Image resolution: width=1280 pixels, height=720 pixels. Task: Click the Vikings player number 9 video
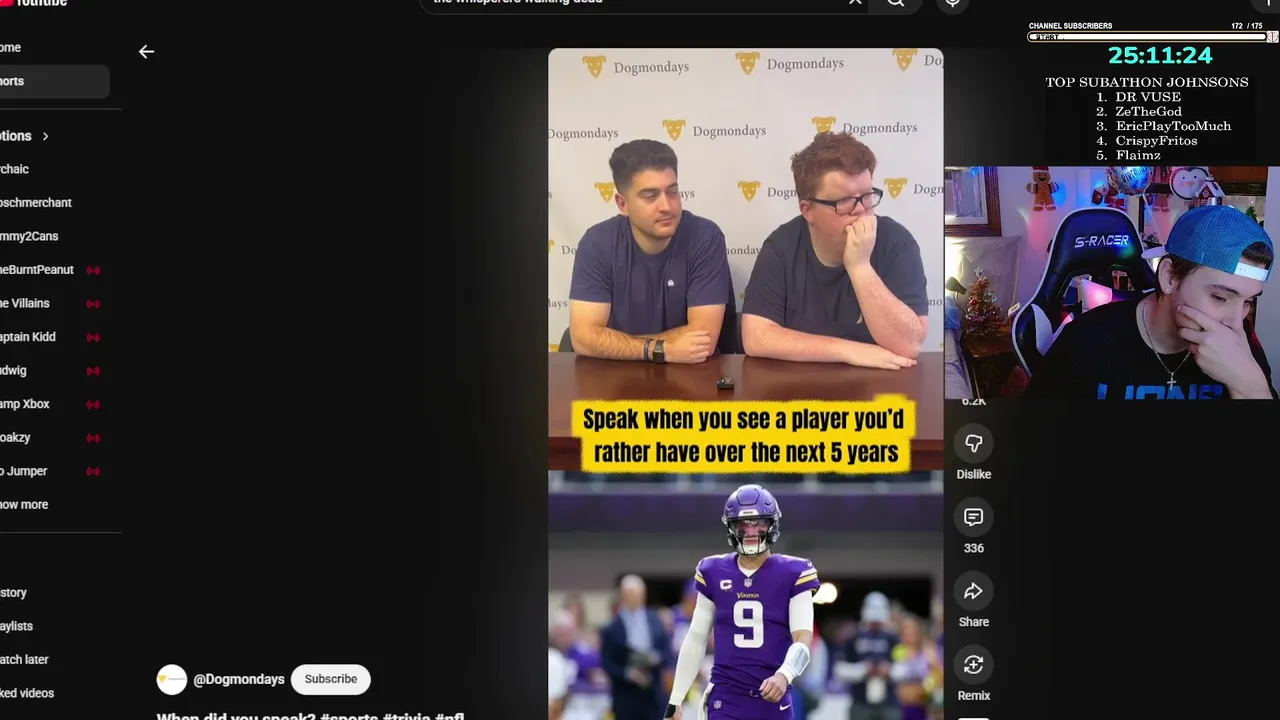coord(745,596)
